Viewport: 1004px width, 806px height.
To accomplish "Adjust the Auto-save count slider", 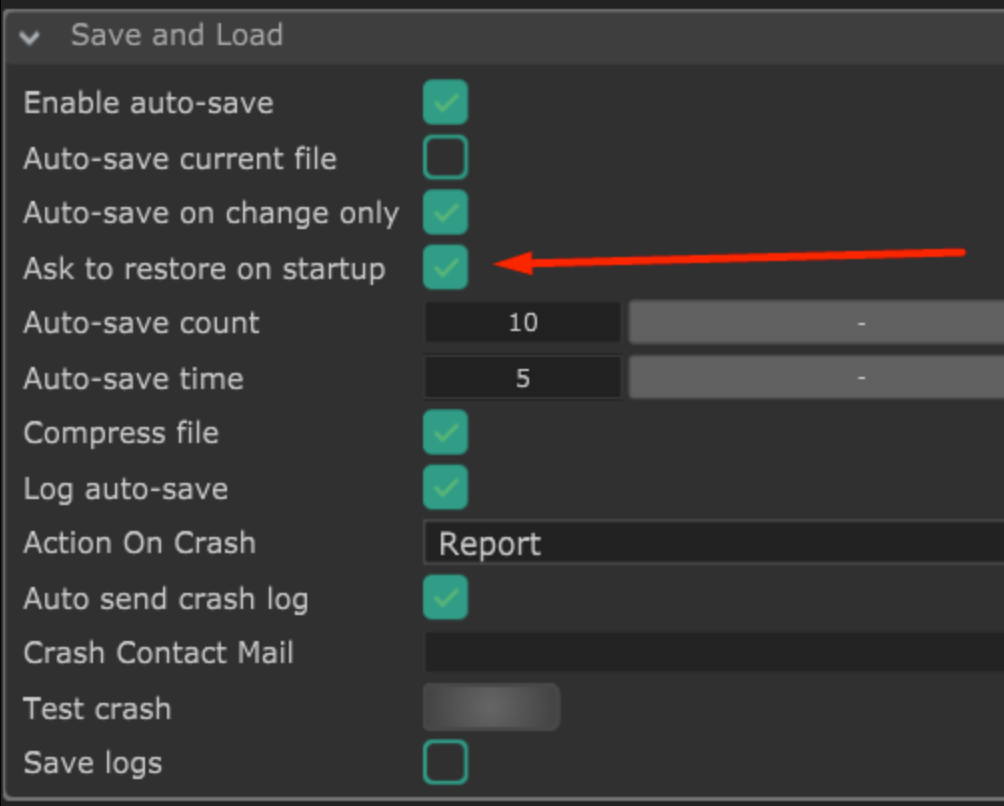I will click(815, 323).
